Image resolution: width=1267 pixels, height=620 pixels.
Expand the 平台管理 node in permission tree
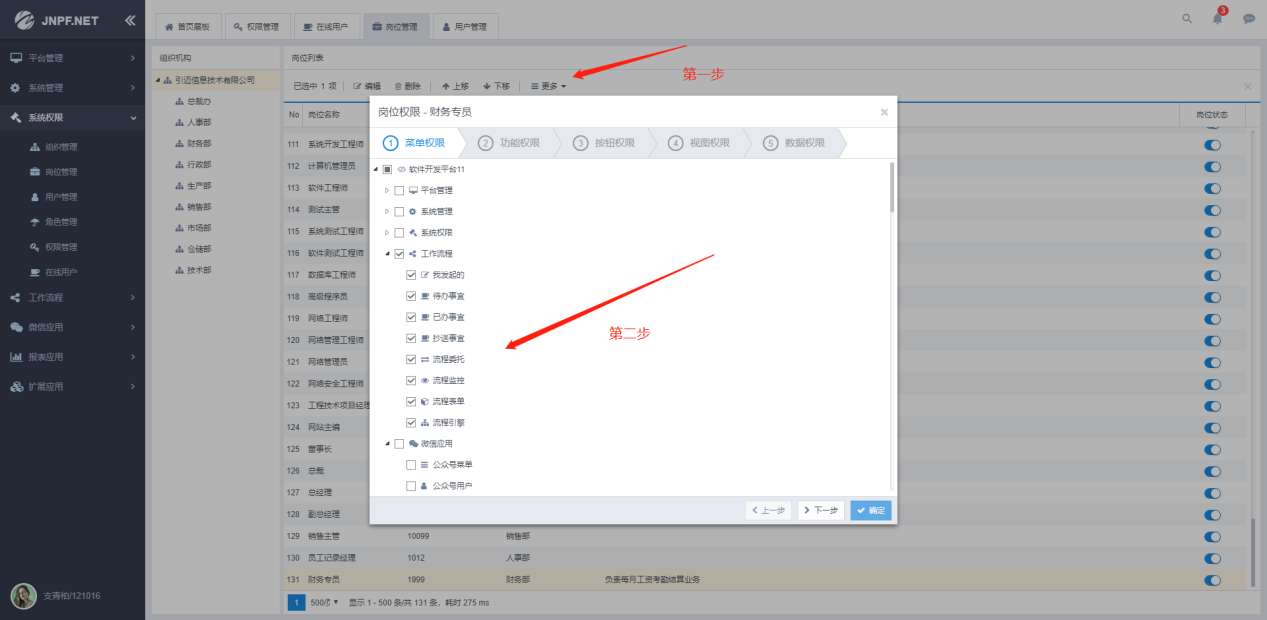click(387, 190)
